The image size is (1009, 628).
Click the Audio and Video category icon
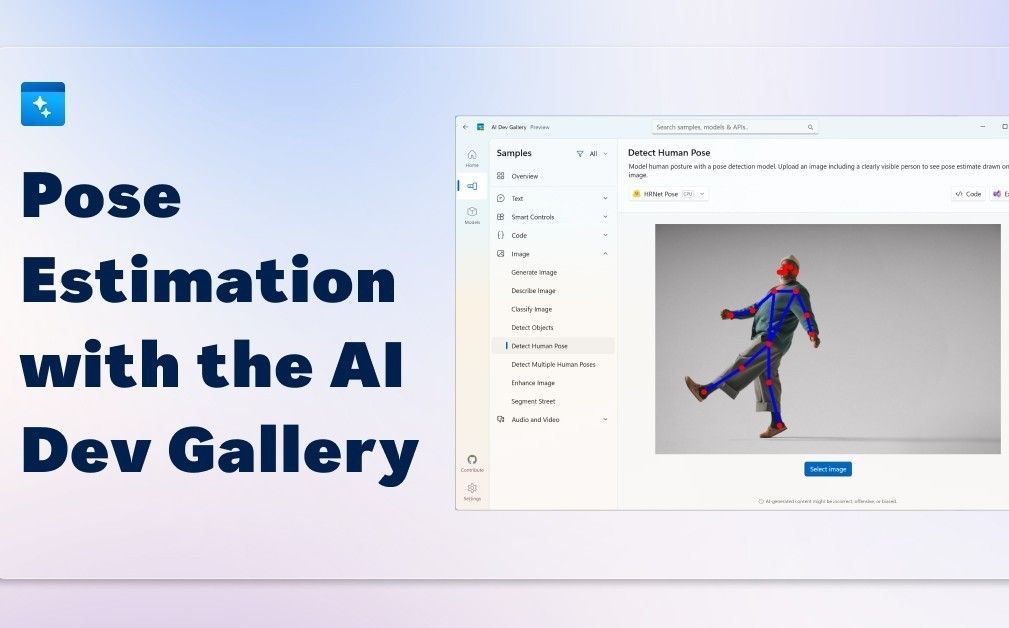tap(501, 419)
